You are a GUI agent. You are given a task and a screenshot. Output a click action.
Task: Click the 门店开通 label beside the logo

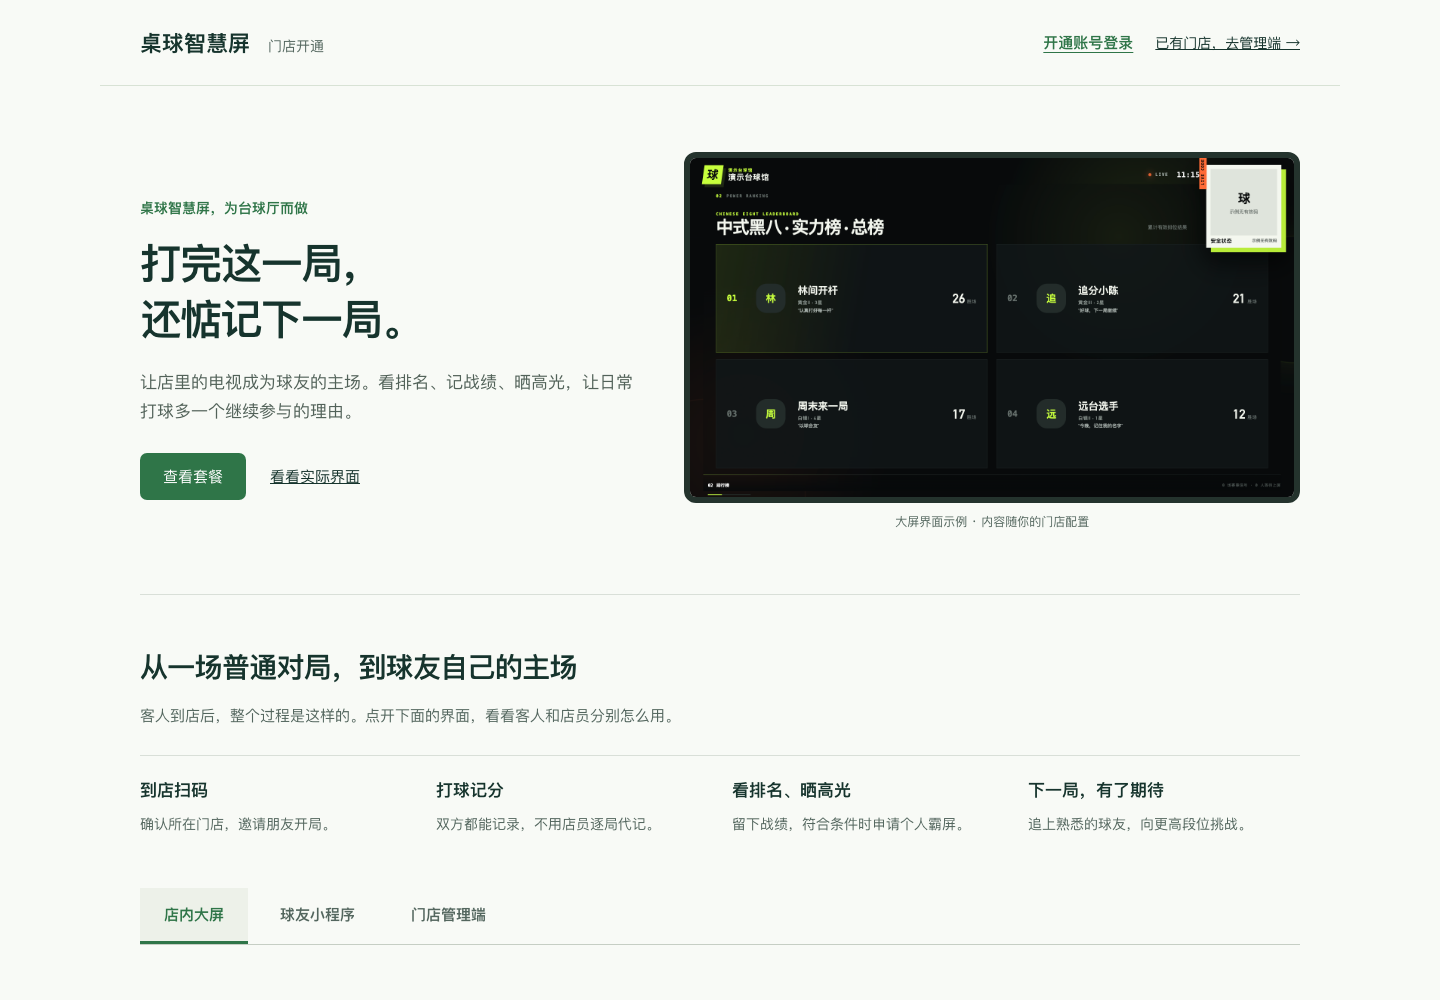click(x=296, y=46)
